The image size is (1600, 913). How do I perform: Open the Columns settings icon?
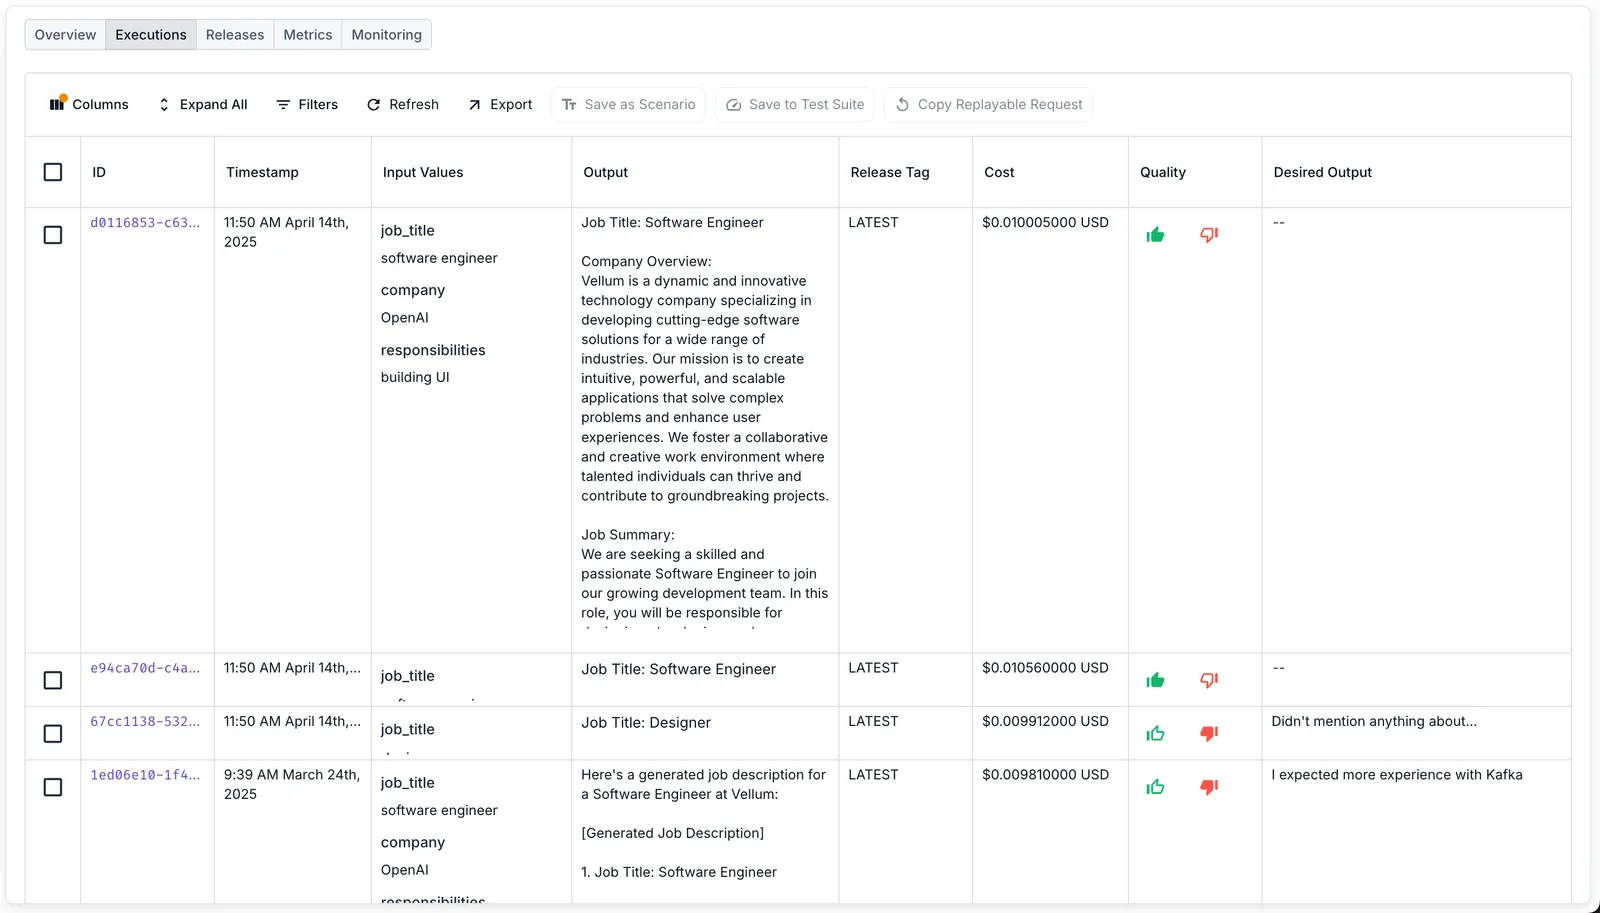coord(57,104)
